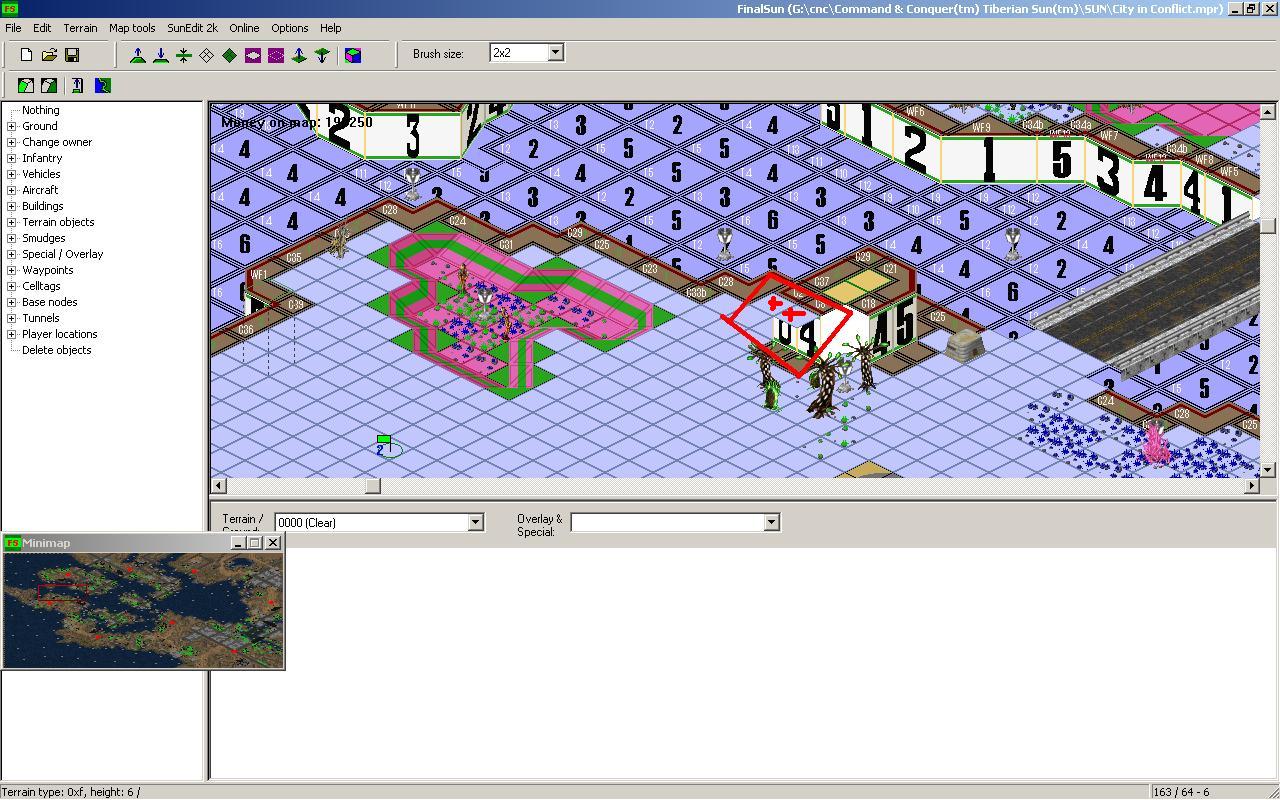Image resolution: width=1280 pixels, height=800 pixels.
Task: Click the '163 / 64 - 6' coordinates readout
Action: (x=1181, y=792)
